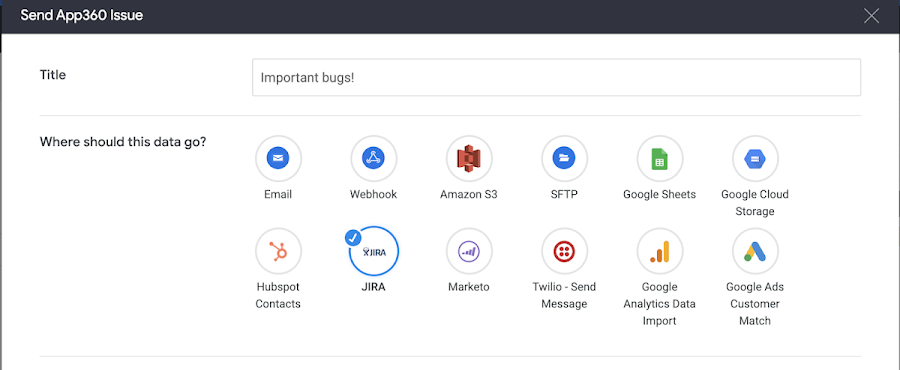Choose the Google Sheets icon
This screenshot has height=370, width=900.
[660, 158]
